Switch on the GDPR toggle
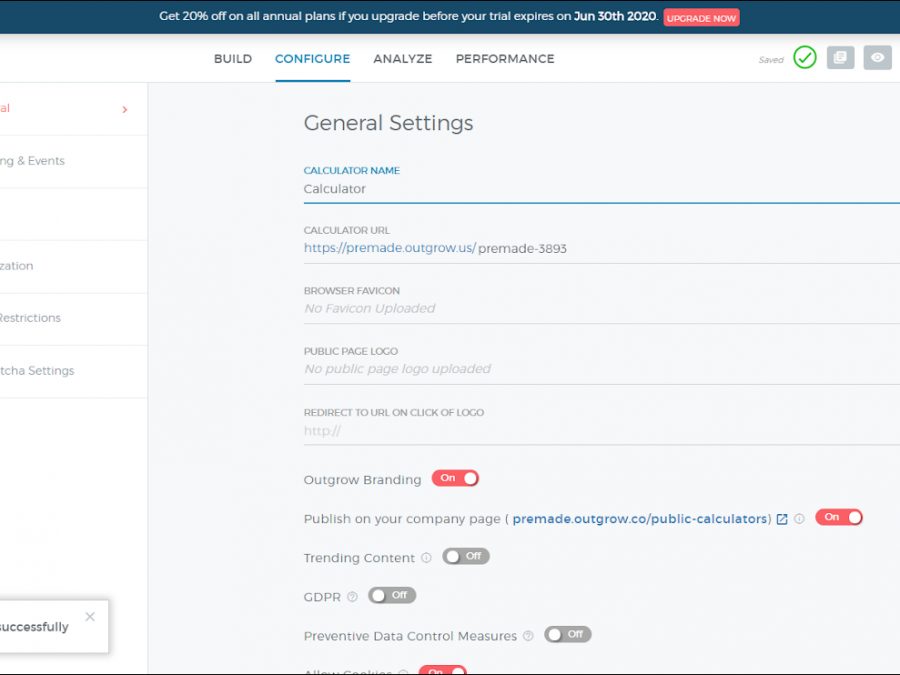Screen dimensions: 900x675 pos(392,596)
